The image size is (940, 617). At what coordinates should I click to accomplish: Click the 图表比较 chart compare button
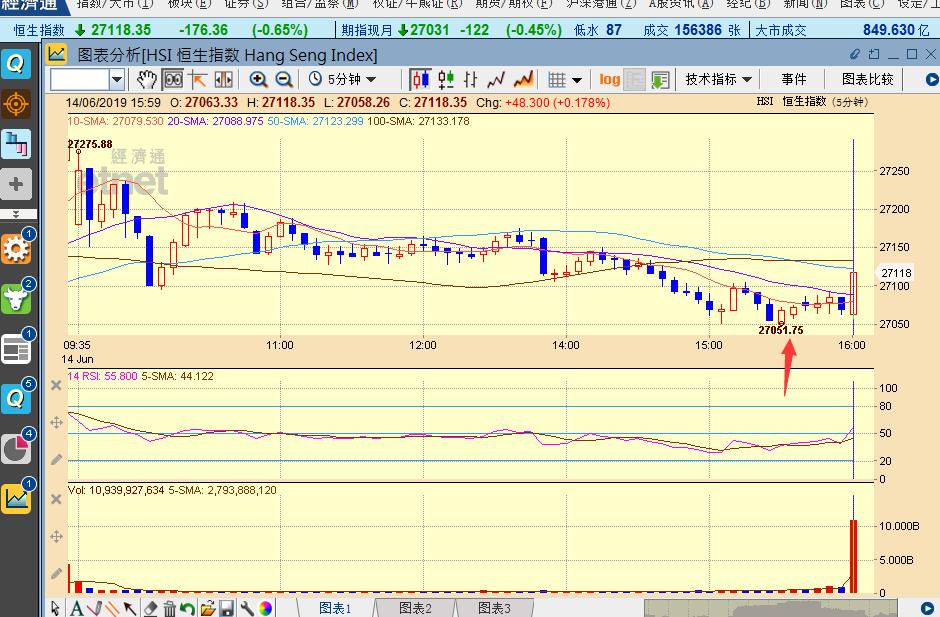pos(867,79)
